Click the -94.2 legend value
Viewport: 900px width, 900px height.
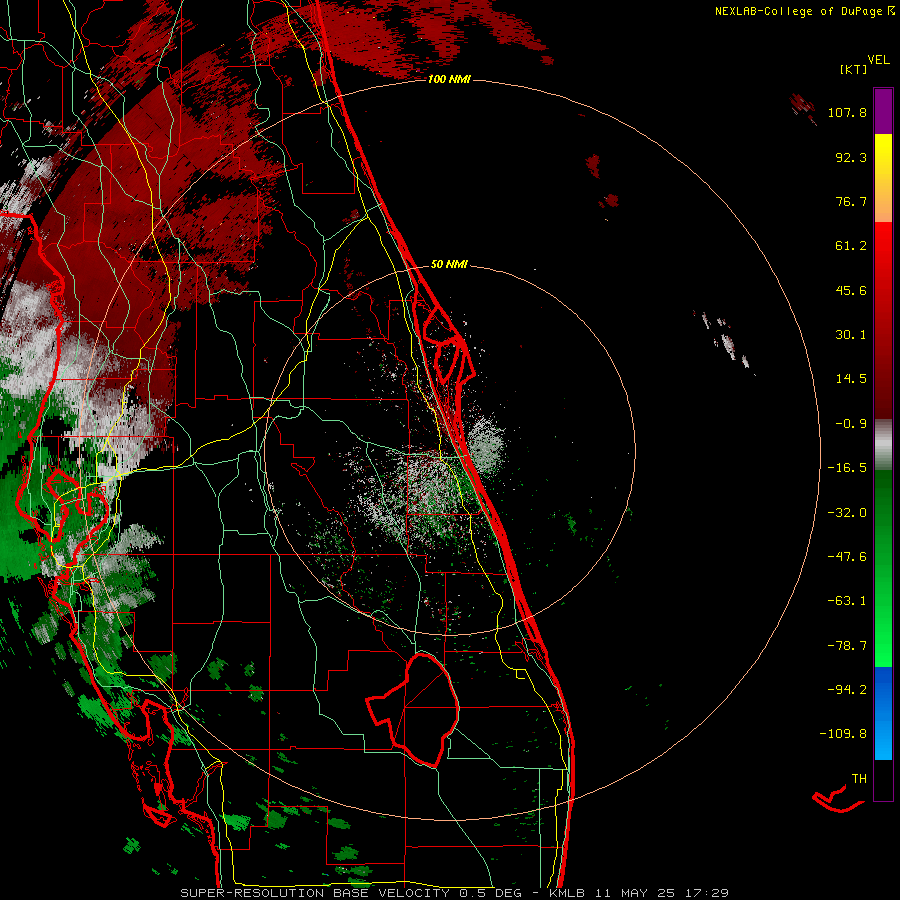point(847,689)
